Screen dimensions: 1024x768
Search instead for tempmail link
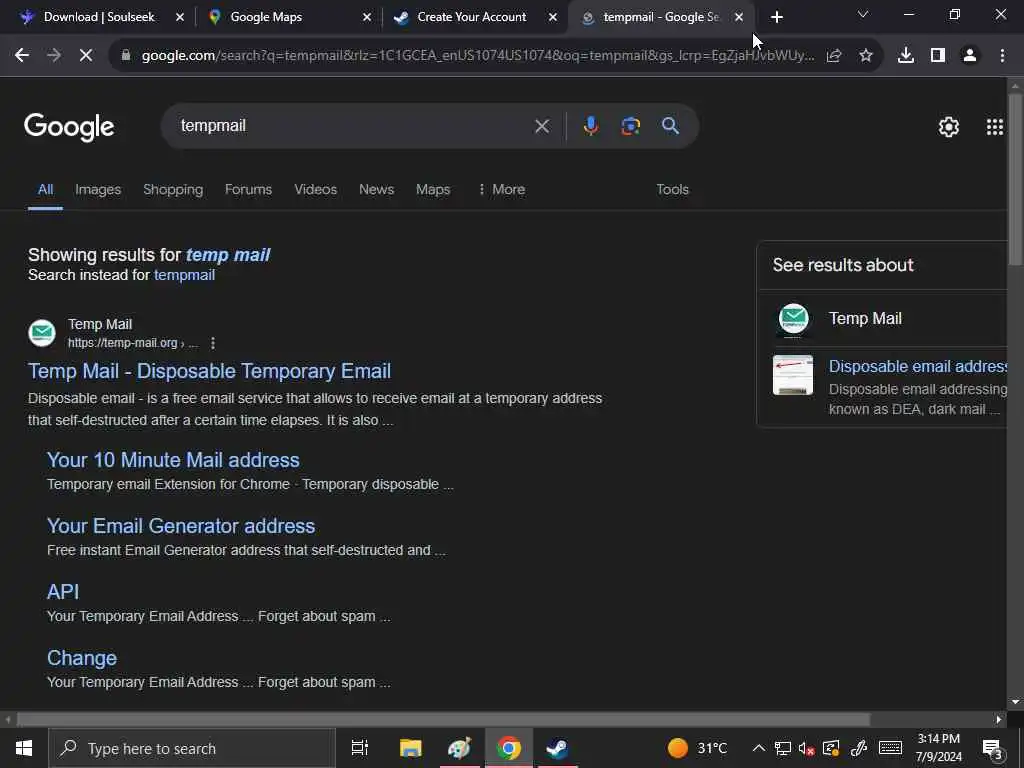click(x=184, y=275)
